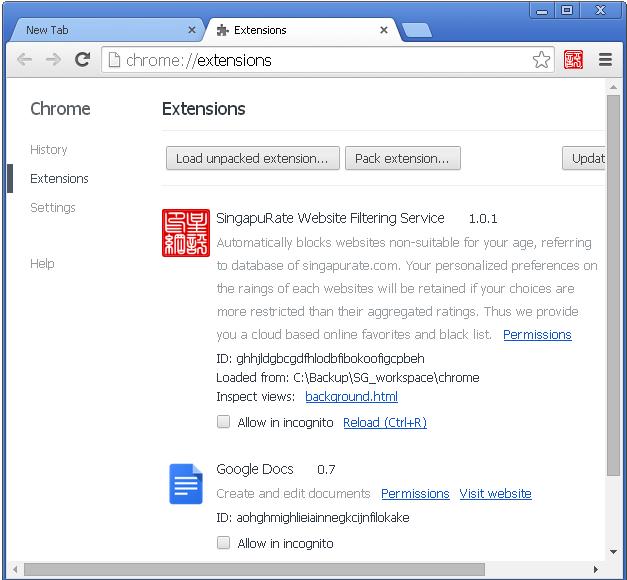Minimize the Chrome window
627x580 pixels.
coord(542,10)
